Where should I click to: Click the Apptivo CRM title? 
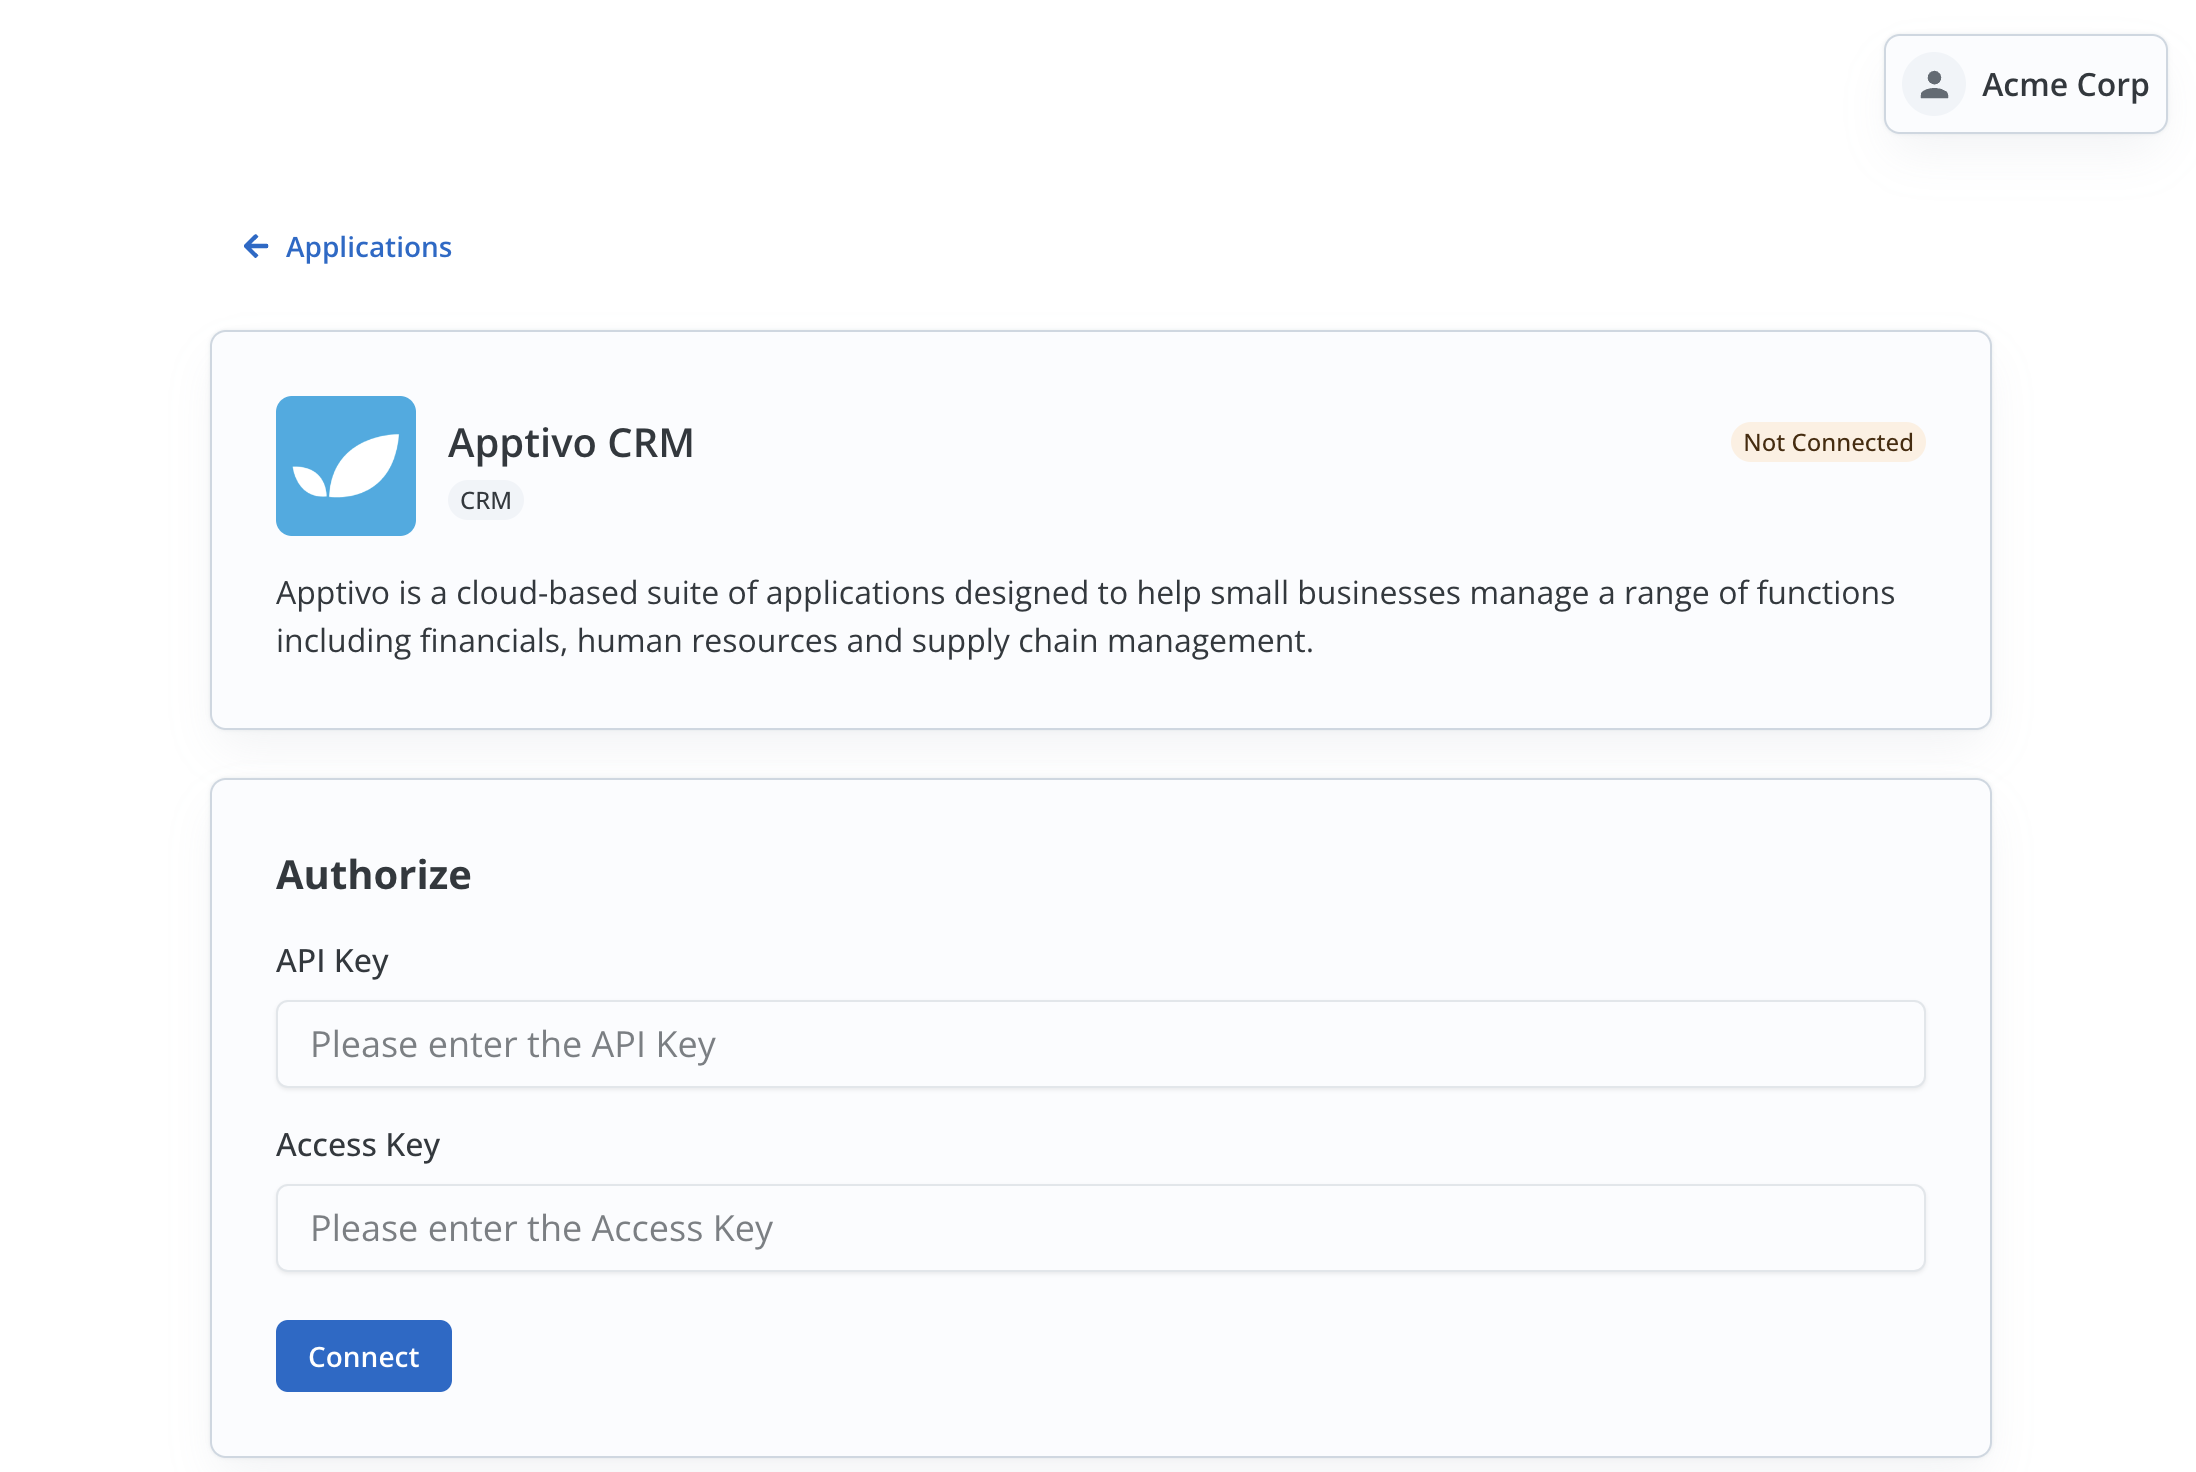point(570,443)
